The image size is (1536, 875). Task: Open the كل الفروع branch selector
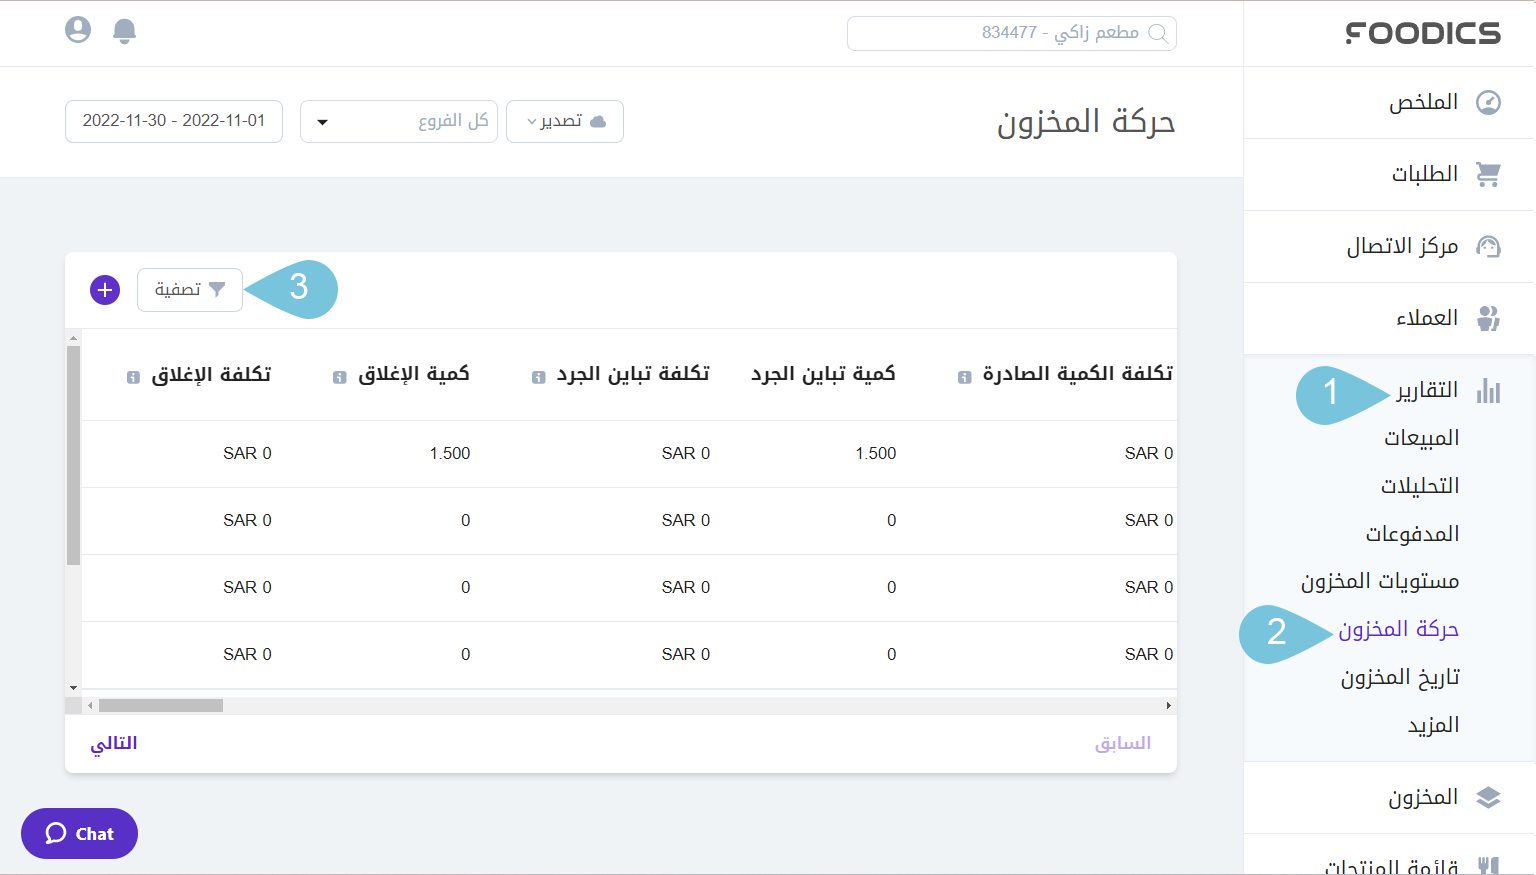398,121
